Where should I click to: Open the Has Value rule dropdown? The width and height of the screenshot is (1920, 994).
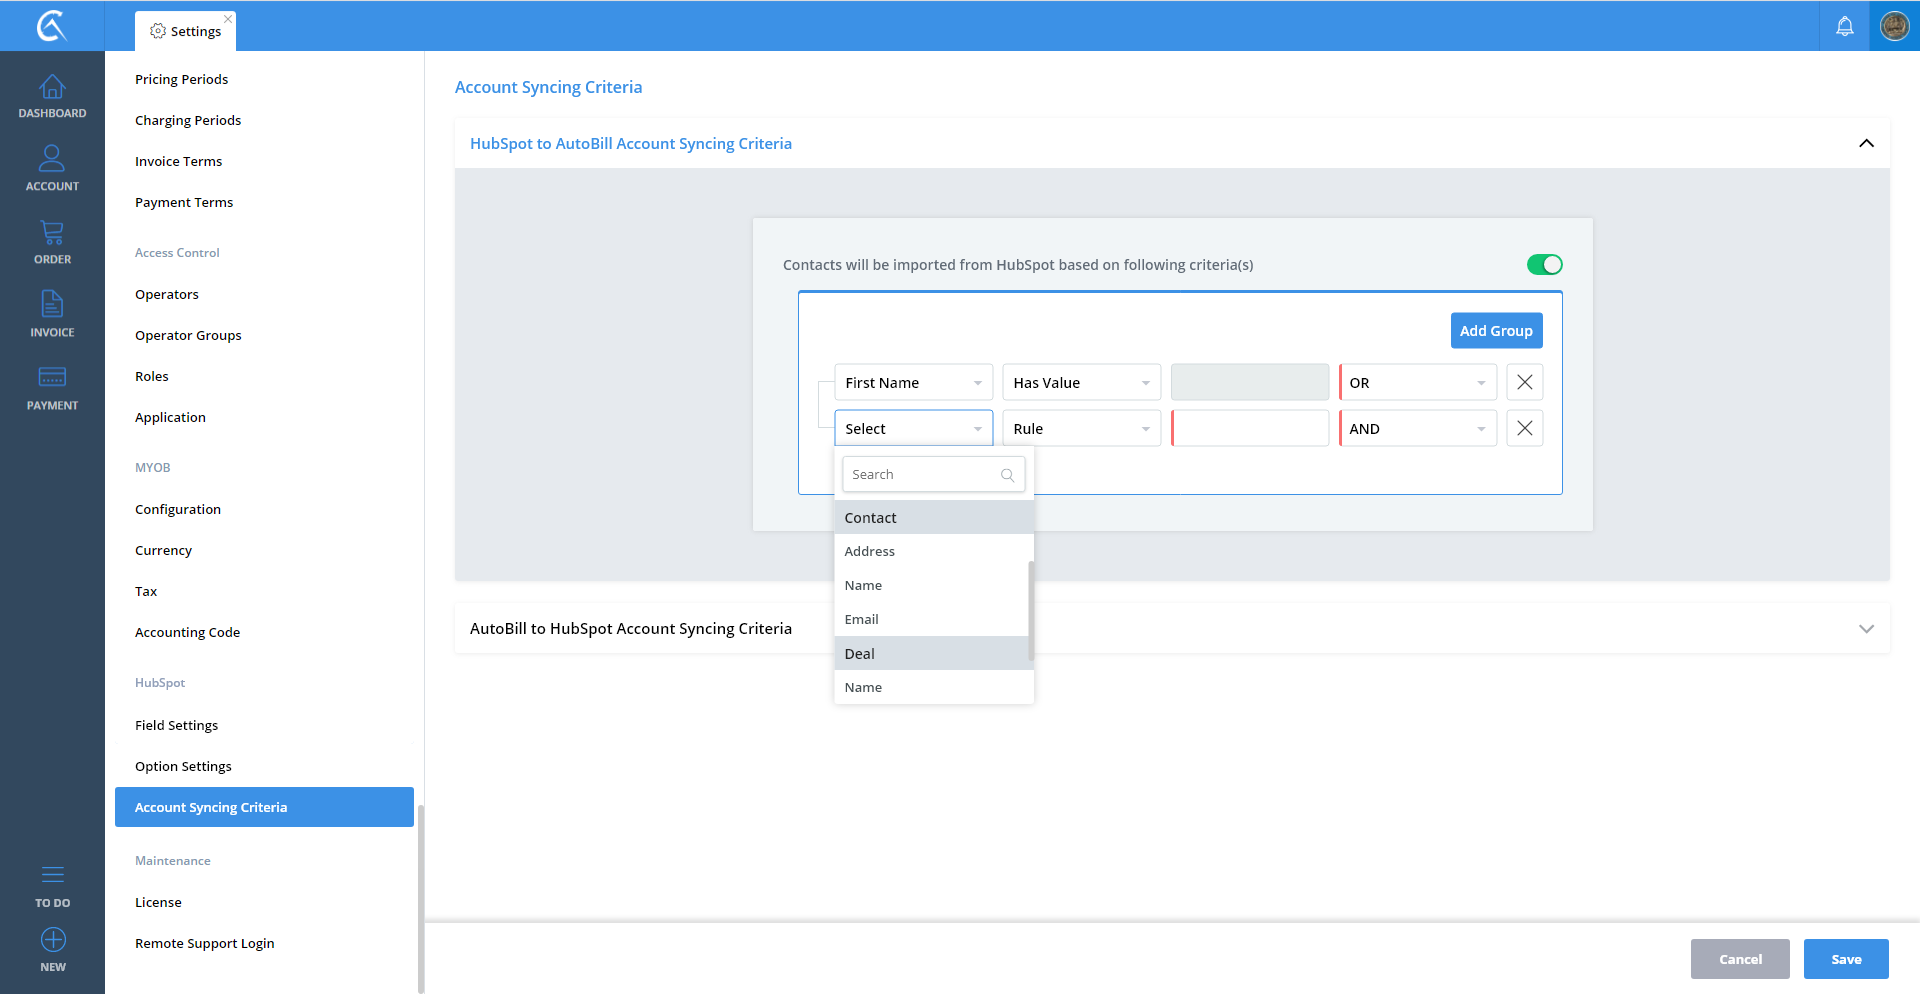(x=1081, y=383)
